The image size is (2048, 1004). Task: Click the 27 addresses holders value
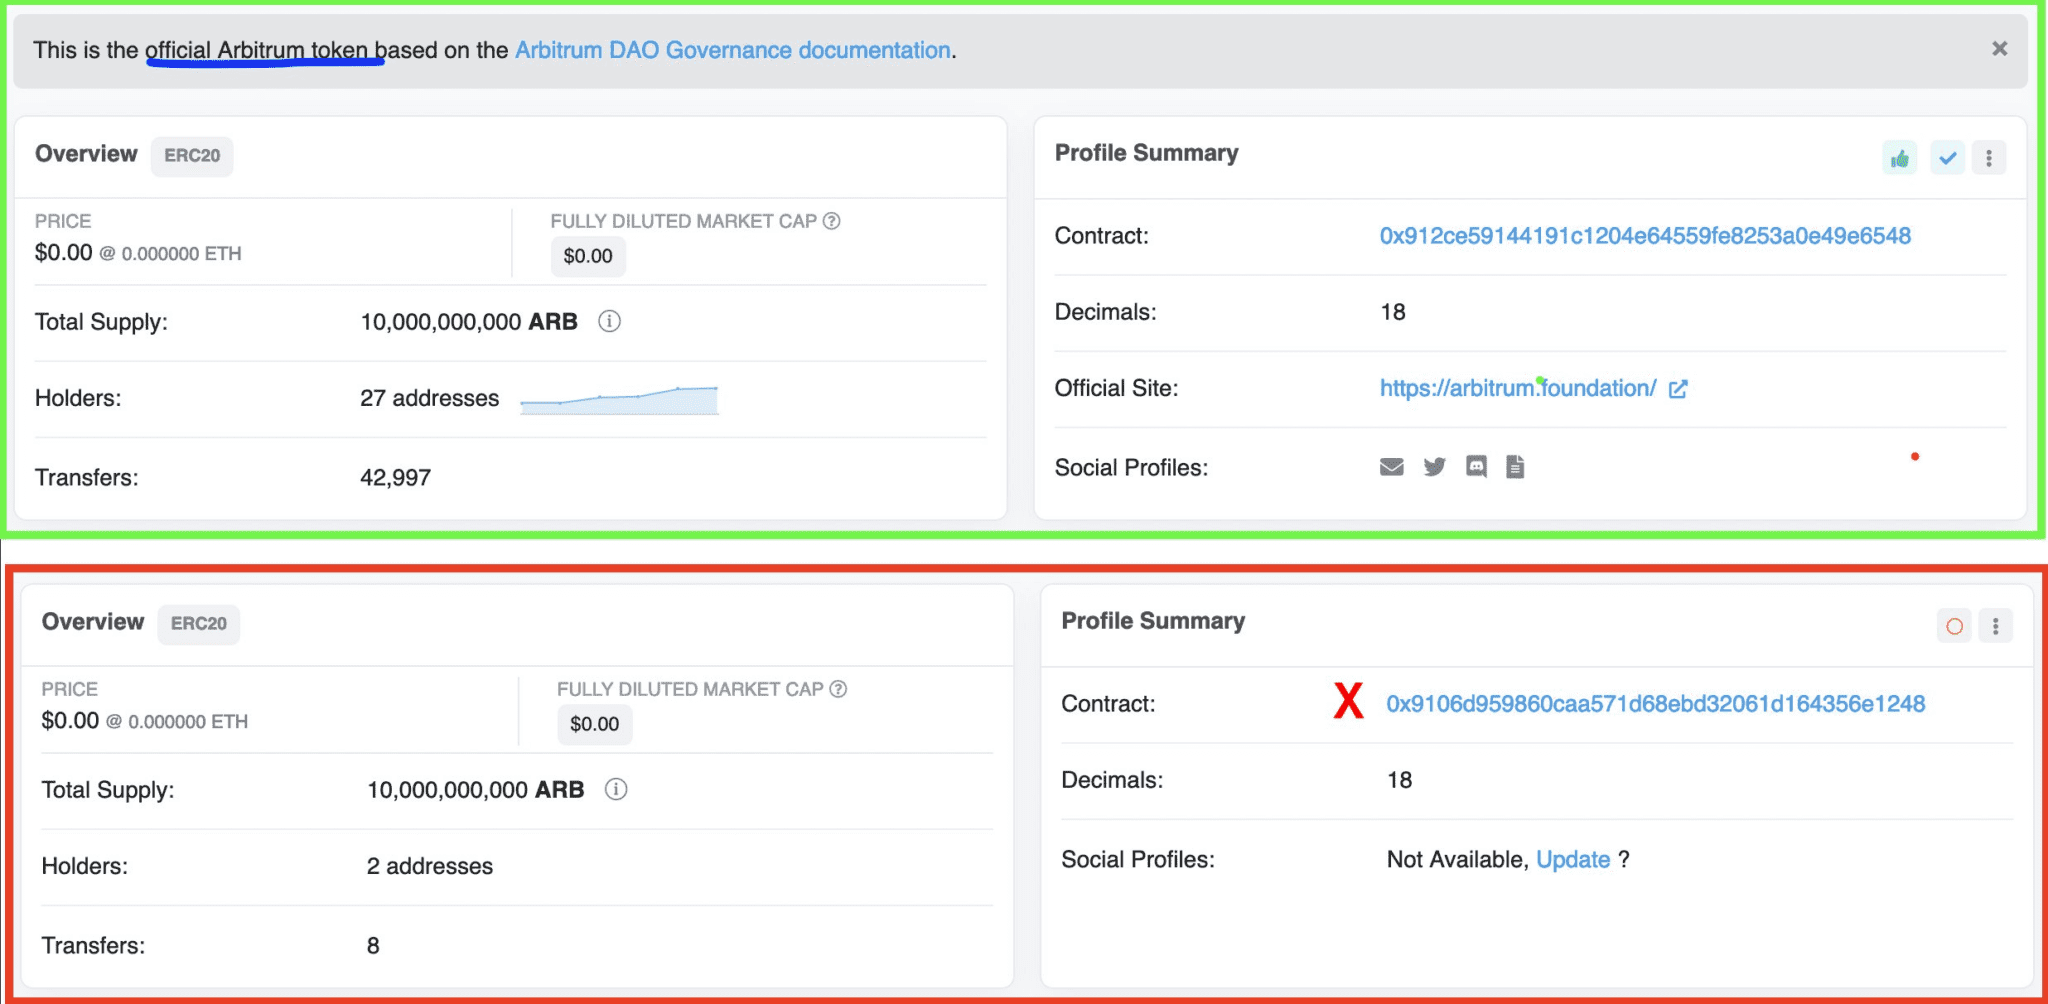pyautogui.click(x=429, y=398)
